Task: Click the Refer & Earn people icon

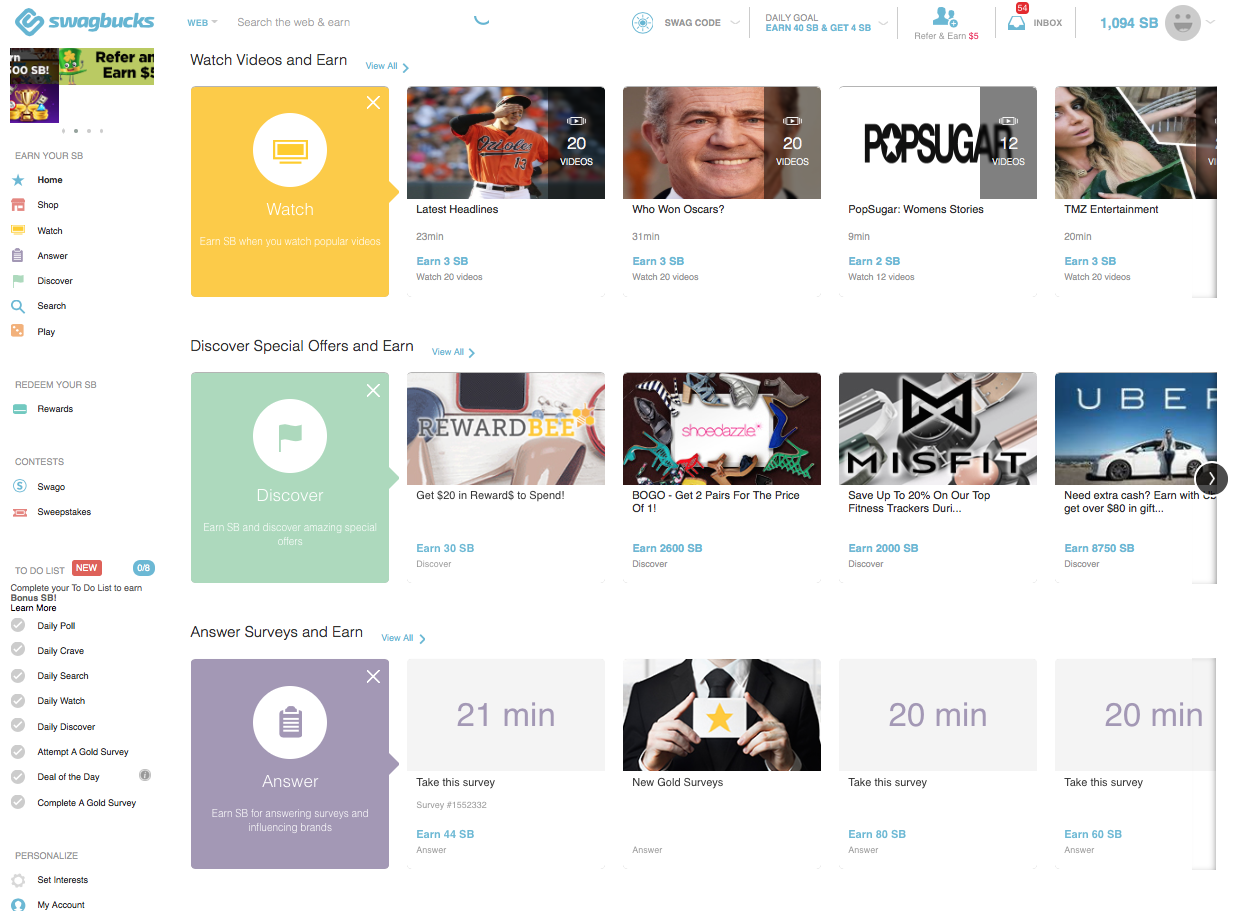Action: [x=945, y=17]
